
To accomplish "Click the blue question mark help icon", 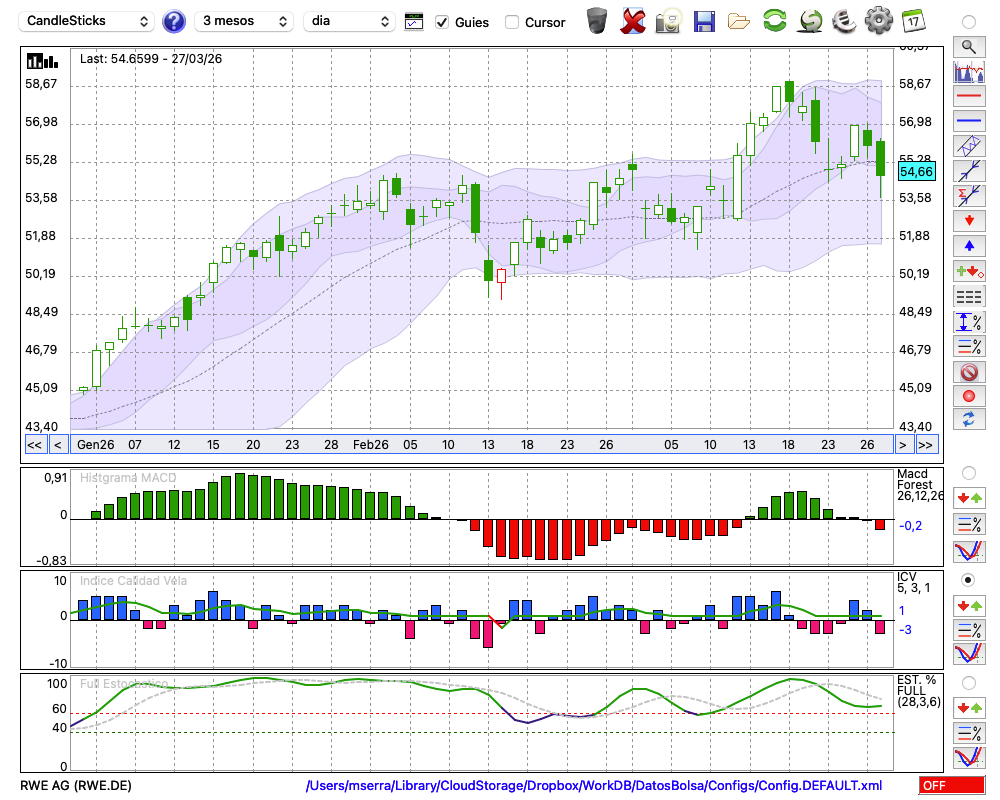I will (174, 21).
